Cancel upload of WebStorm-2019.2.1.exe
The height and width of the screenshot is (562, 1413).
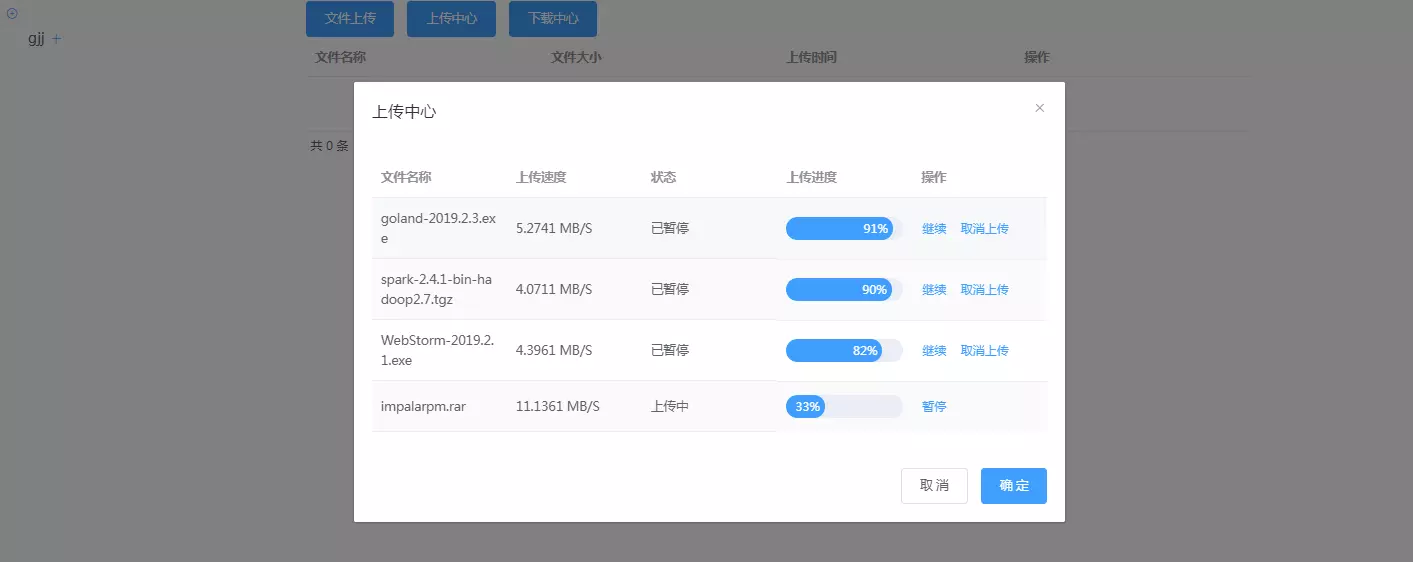[984, 351]
